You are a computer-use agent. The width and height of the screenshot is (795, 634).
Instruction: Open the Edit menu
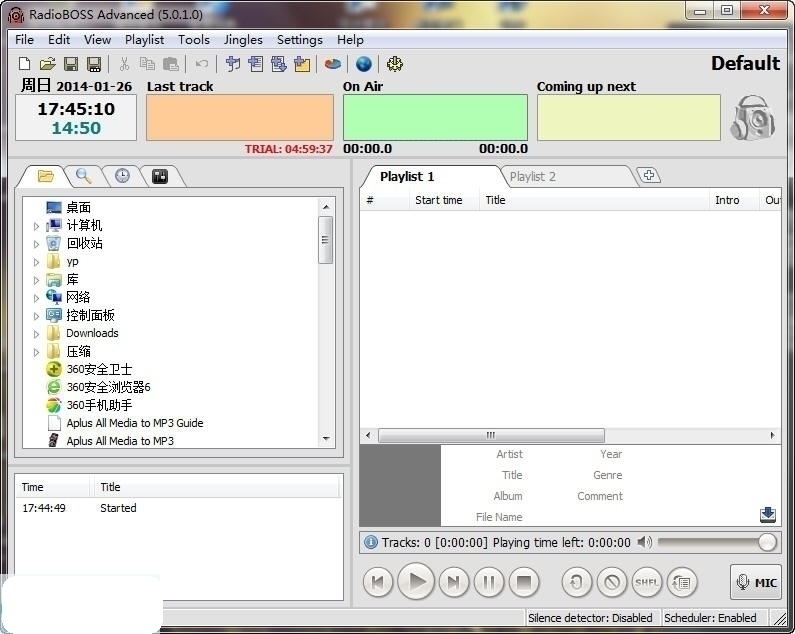59,40
